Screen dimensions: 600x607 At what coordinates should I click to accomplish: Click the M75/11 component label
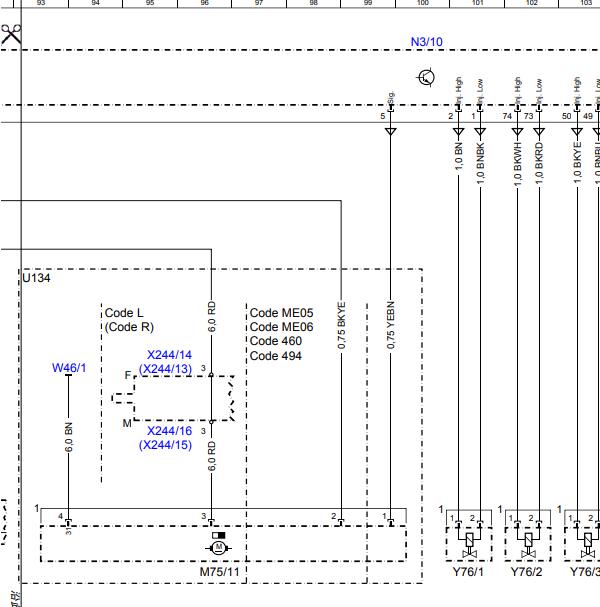click(x=219, y=572)
